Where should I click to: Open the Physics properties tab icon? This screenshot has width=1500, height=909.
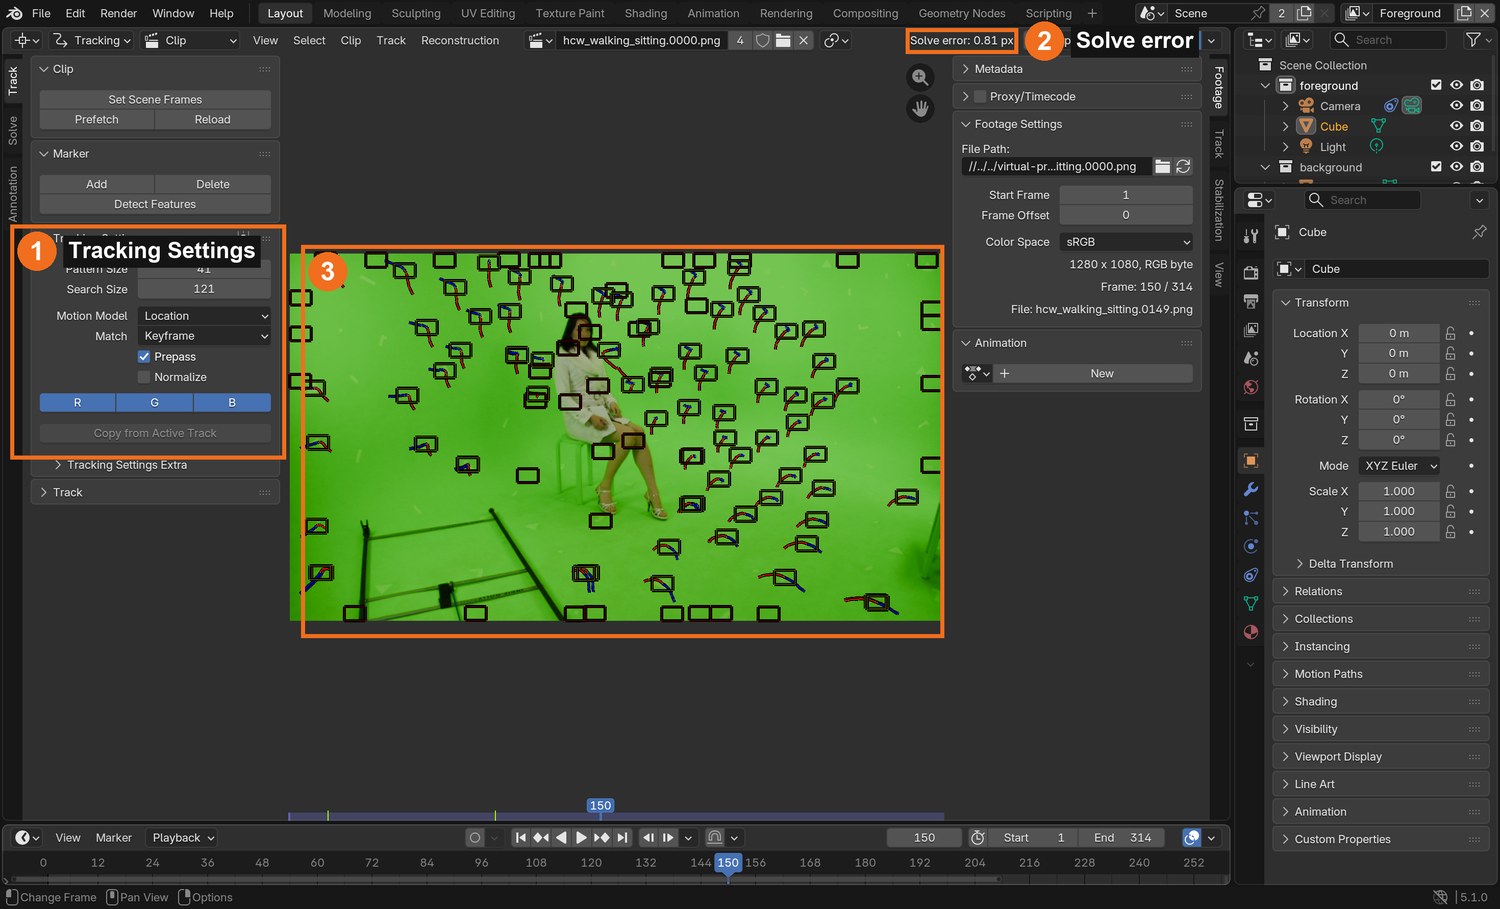(1251, 546)
